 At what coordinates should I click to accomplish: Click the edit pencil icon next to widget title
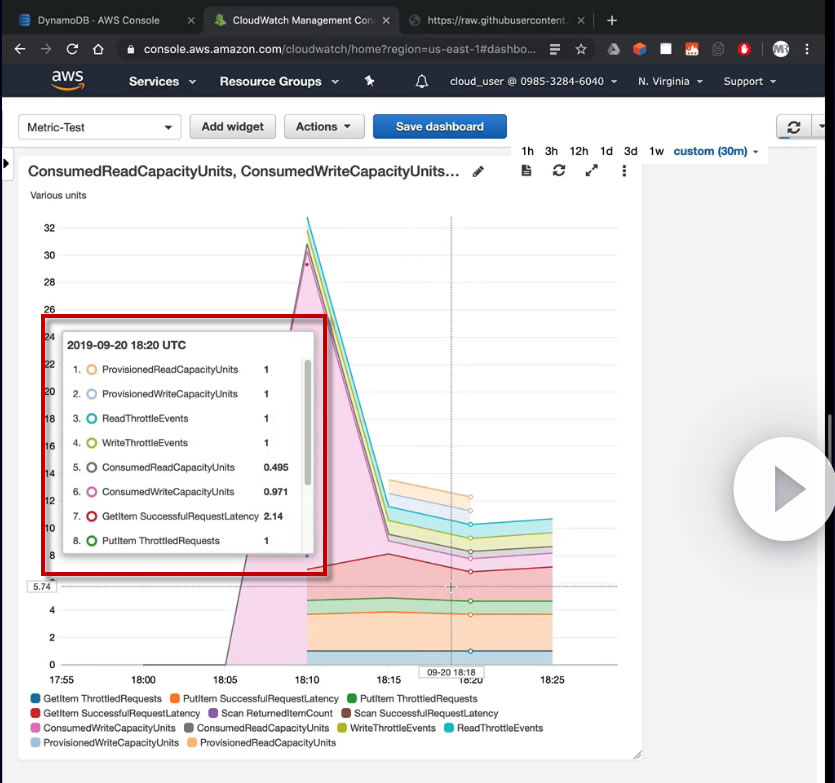tap(479, 172)
